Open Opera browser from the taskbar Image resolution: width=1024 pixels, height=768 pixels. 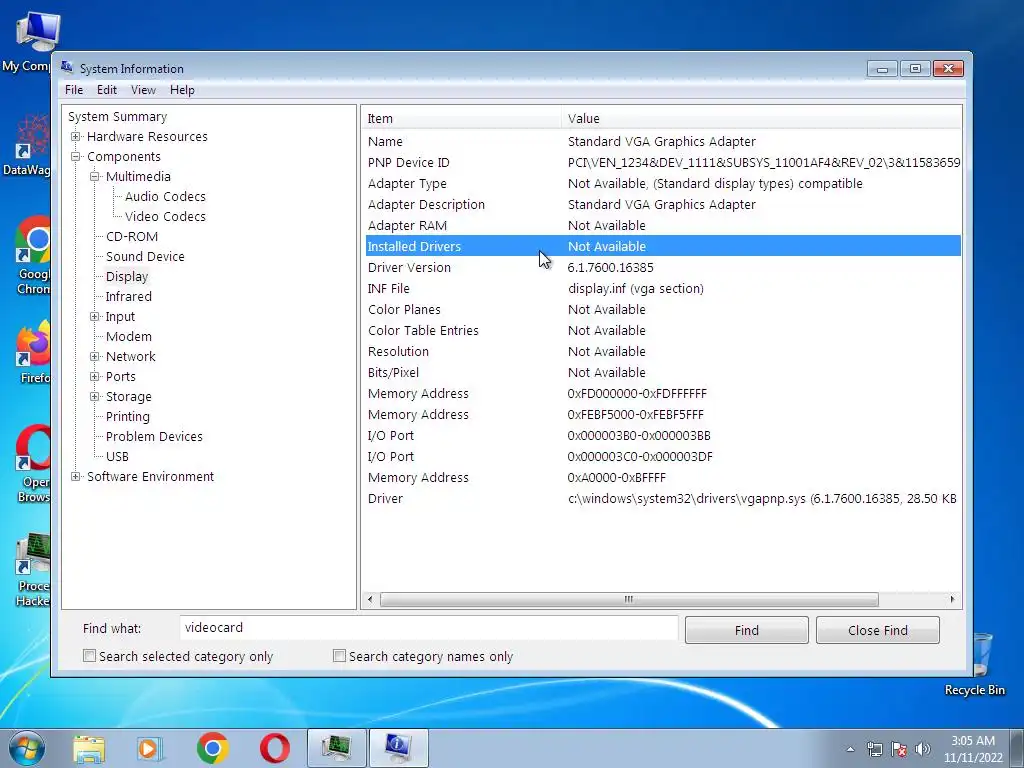tap(275, 748)
